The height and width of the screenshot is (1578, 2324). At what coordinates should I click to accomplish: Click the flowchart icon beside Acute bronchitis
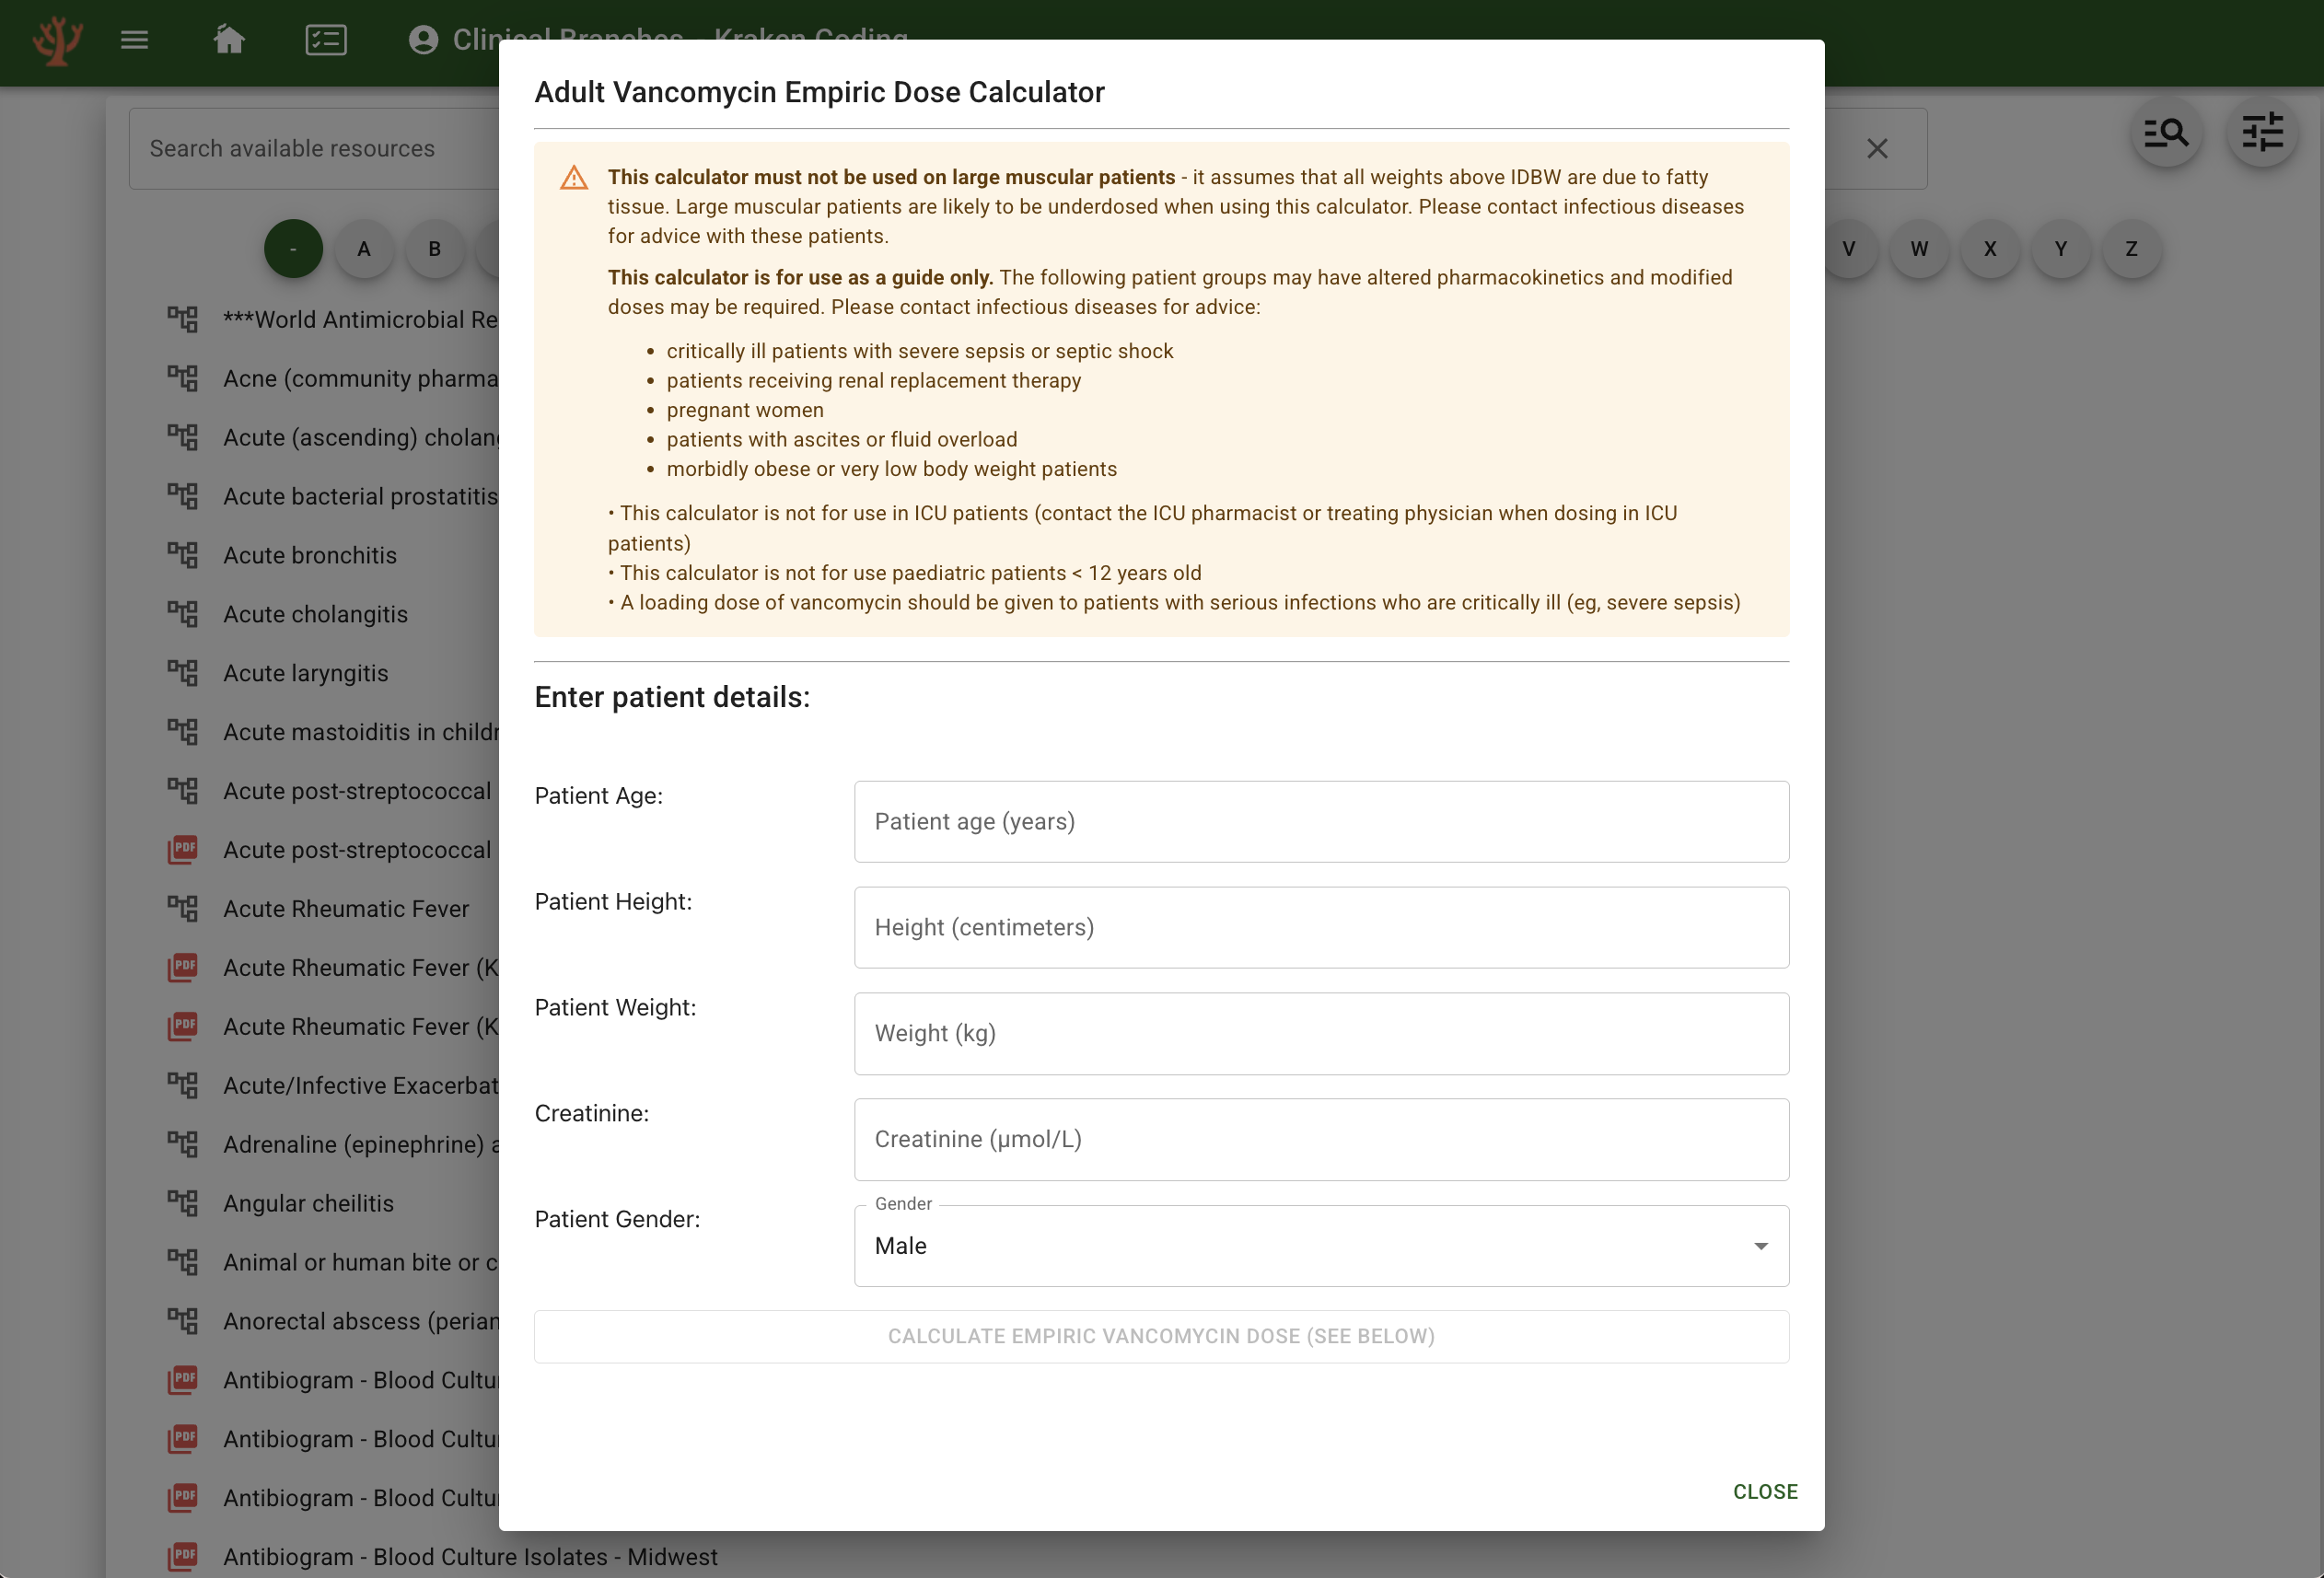tap(182, 555)
